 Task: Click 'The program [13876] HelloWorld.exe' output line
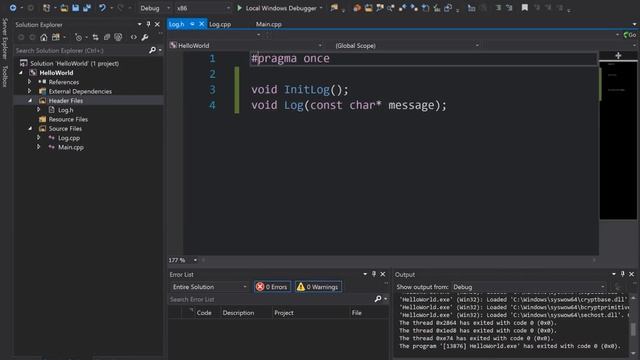(x=509, y=346)
